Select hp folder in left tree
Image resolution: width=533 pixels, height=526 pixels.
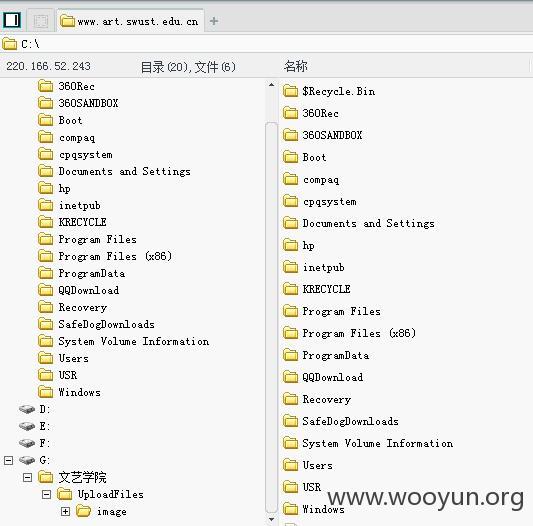[54, 188]
